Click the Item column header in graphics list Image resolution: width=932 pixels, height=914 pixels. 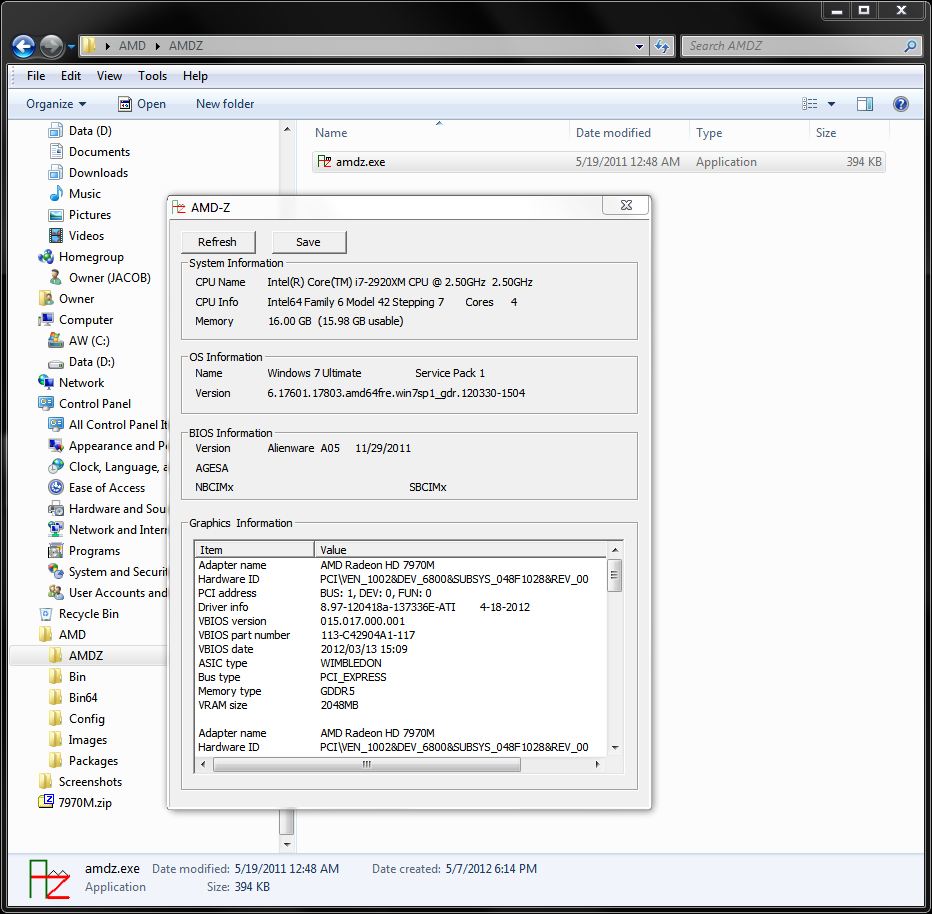click(x=254, y=550)
